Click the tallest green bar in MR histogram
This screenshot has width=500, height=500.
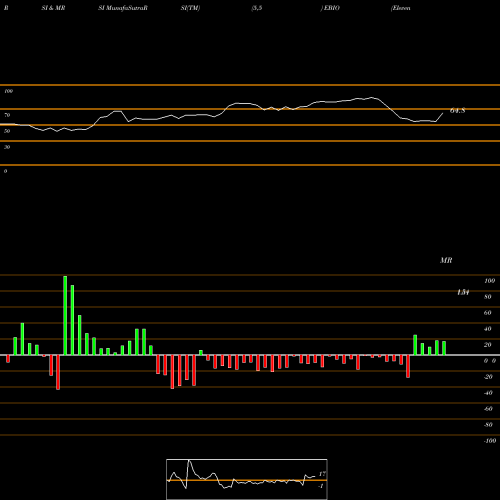pos(65,315)
